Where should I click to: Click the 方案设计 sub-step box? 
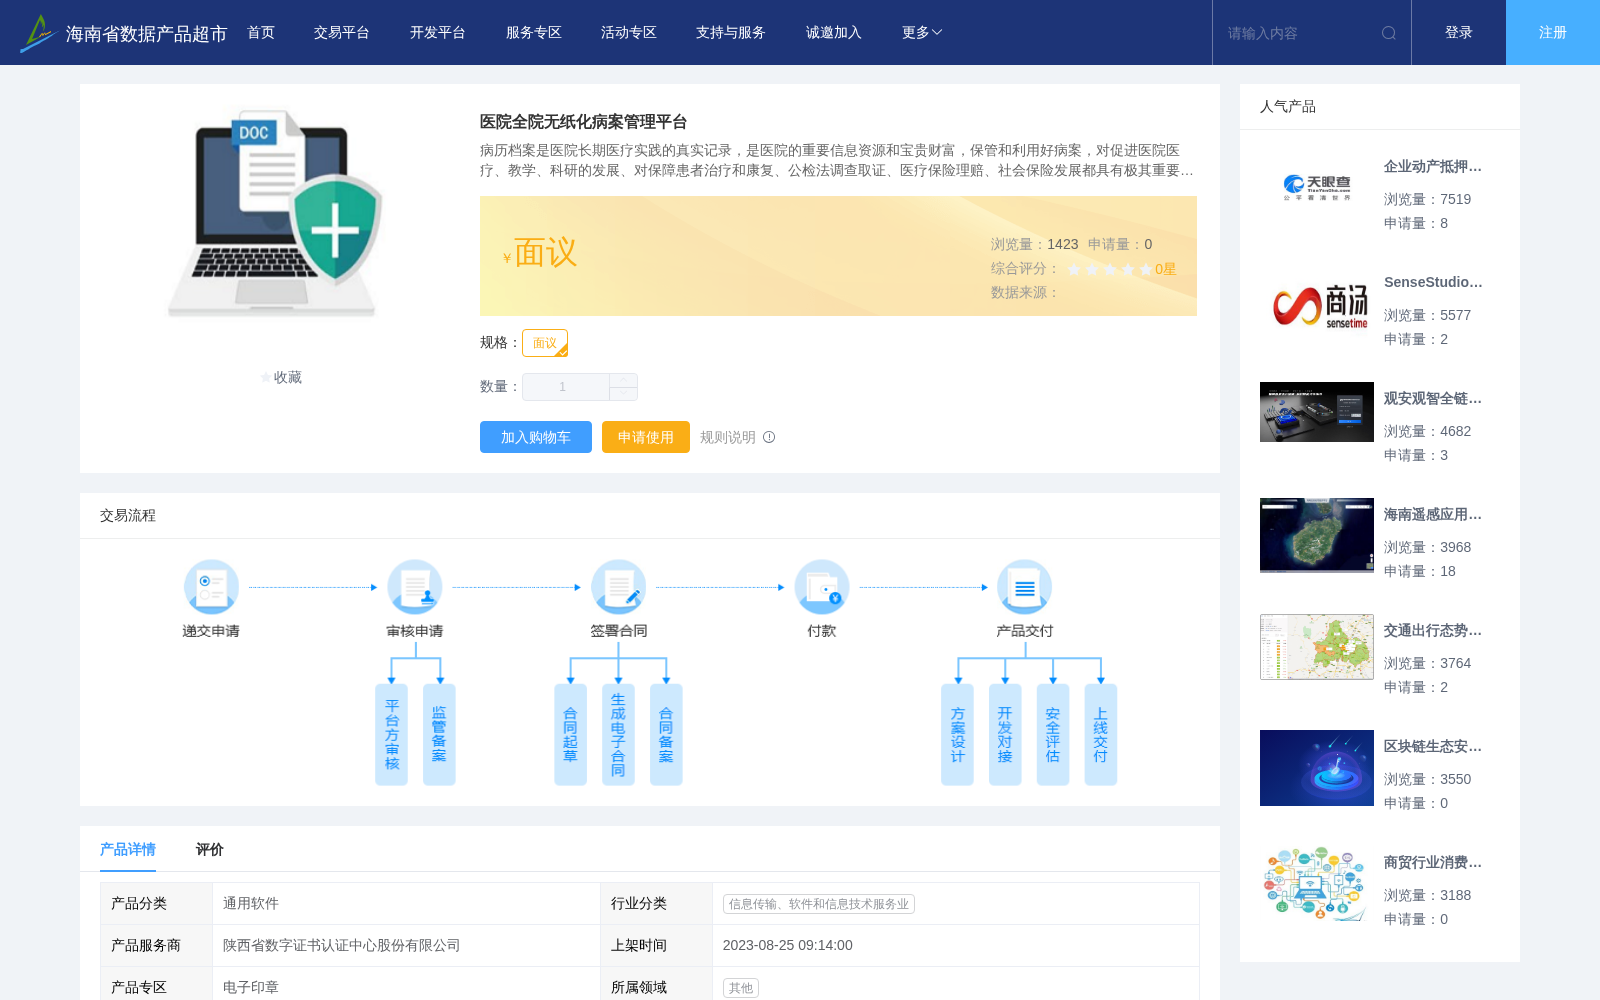tap(958, 735)
